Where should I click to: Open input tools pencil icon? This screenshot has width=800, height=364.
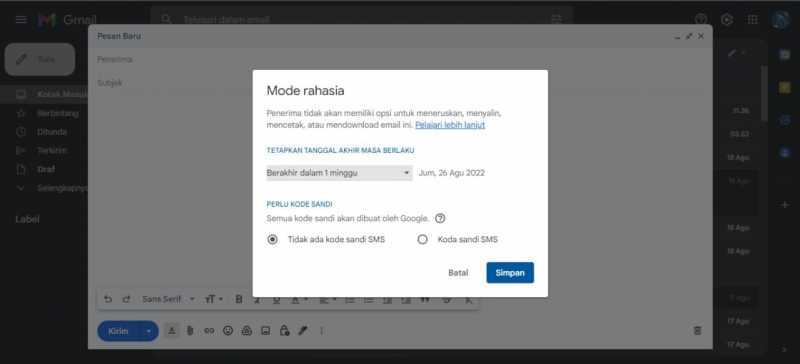pos(732,53)
